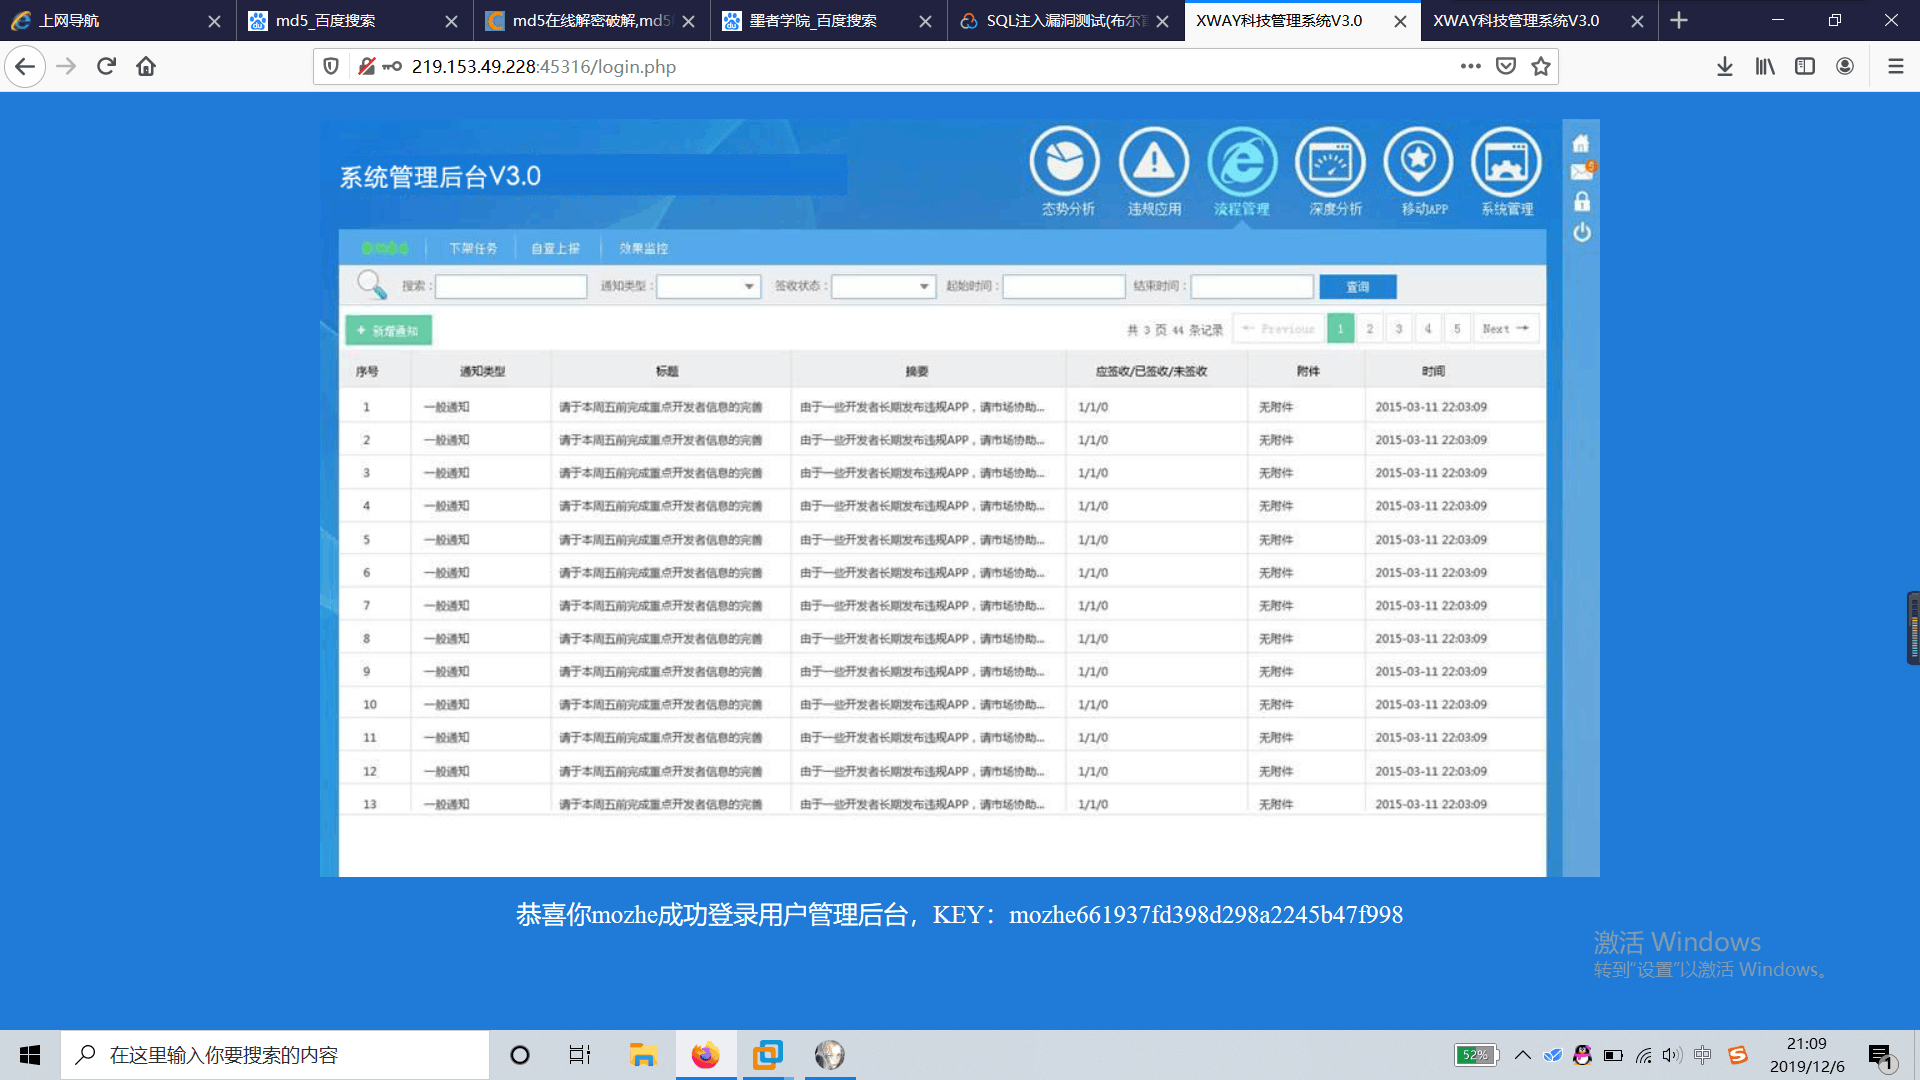This screenshot has height=1080, width=1920.
Task: Open the 深度分析 gauge icon
Action: point(1330,161)
